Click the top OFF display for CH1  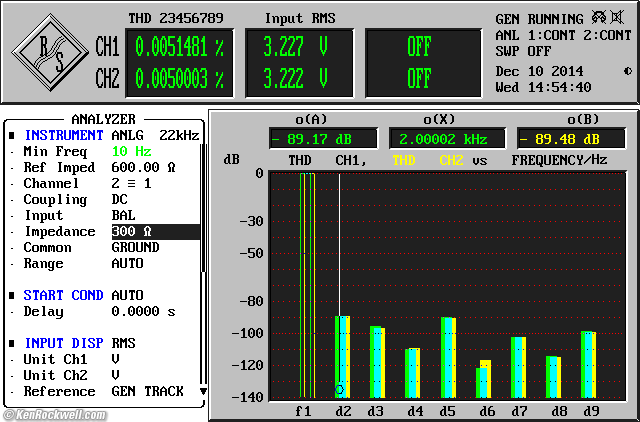pyautogui.click(x=419, y=47)
